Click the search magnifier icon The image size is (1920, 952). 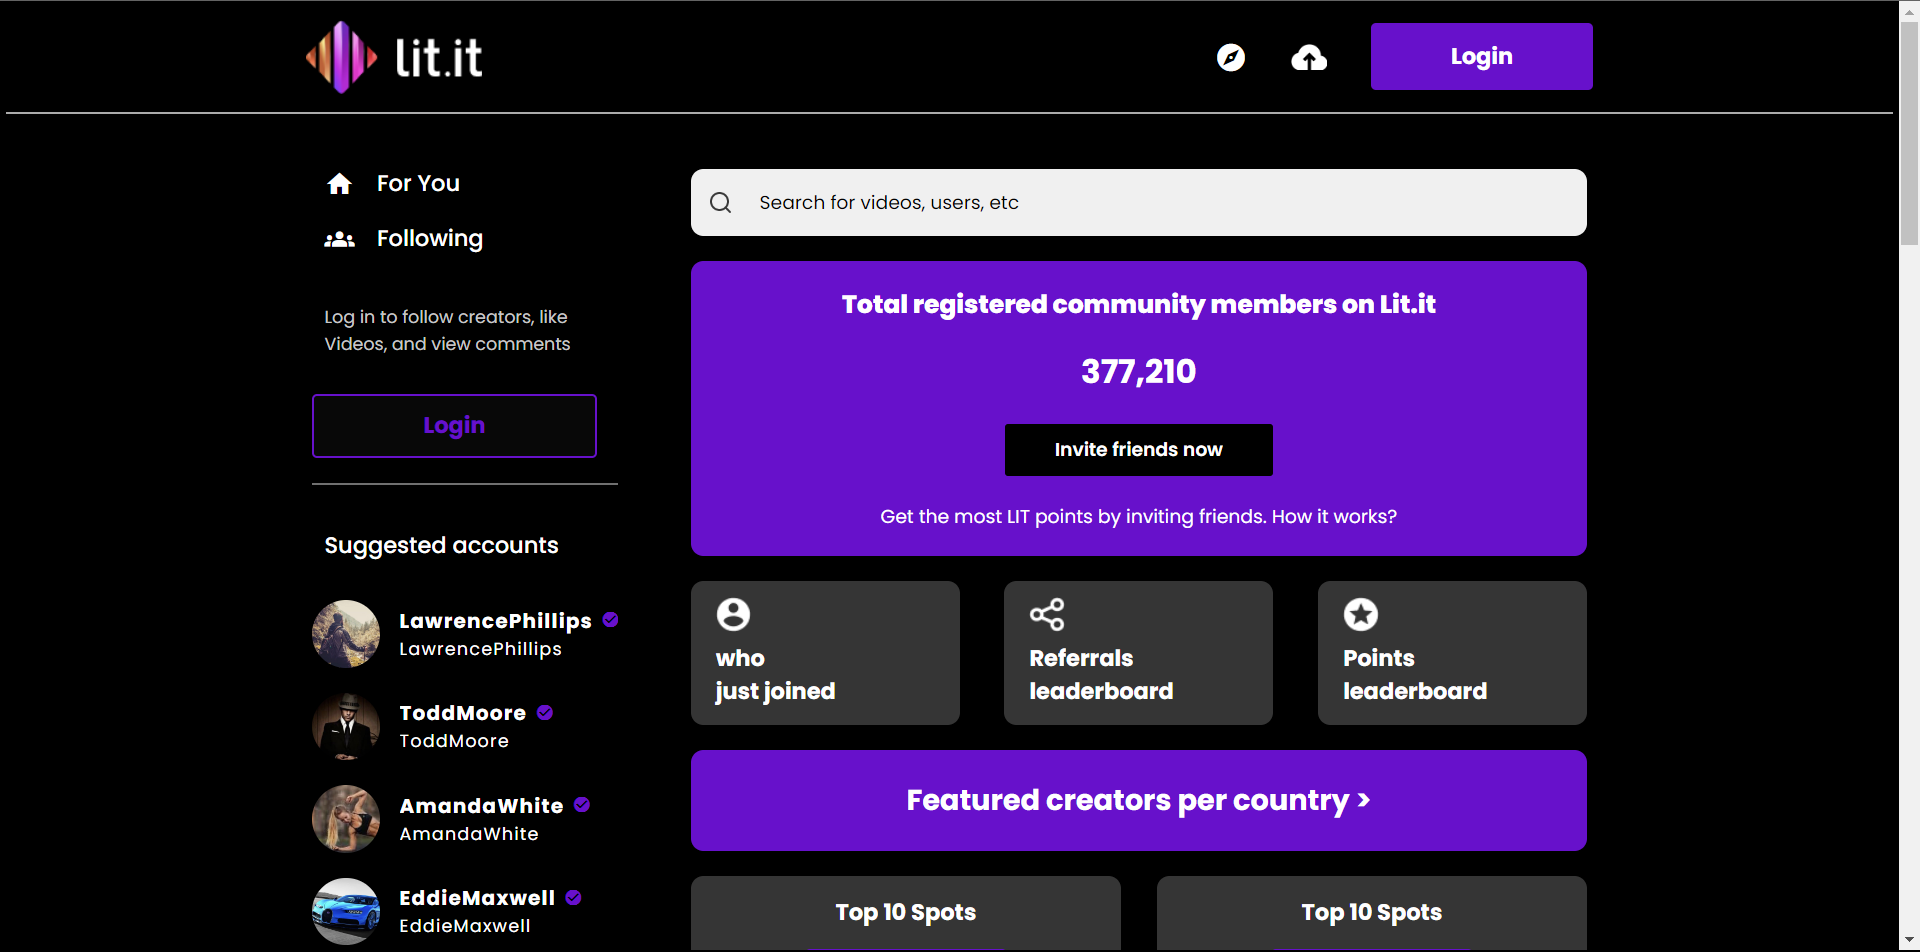click(720, 203)
